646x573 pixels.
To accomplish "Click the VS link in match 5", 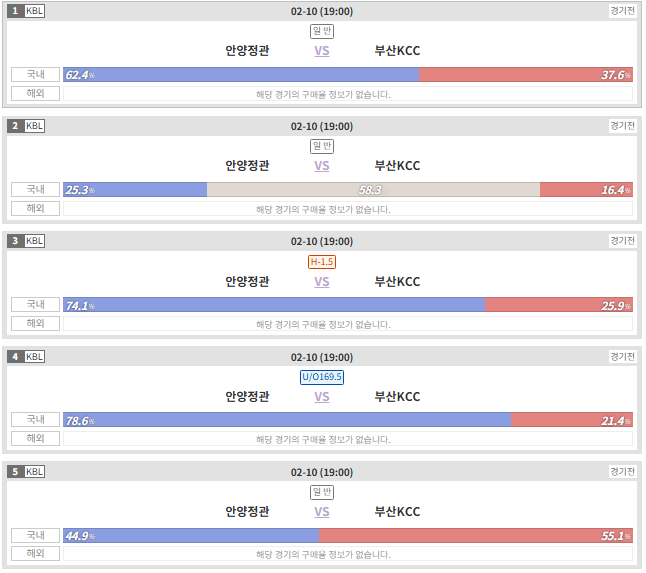I will (322, 512).
